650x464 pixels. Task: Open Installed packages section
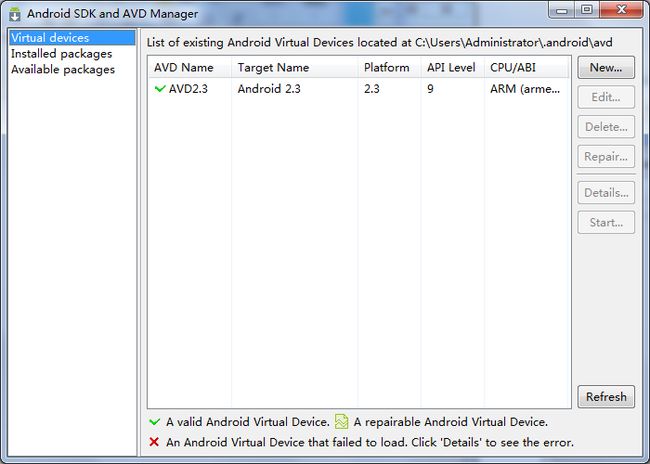[61, 53]
